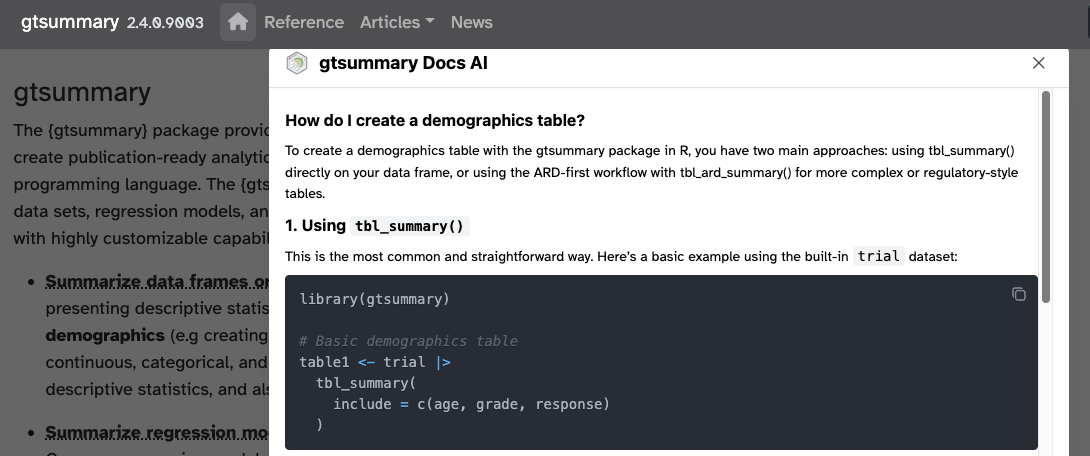Screen dimensions: 1090x456
Task: Expand the Articles dropdown menu
Action: (x=397, y=22)
